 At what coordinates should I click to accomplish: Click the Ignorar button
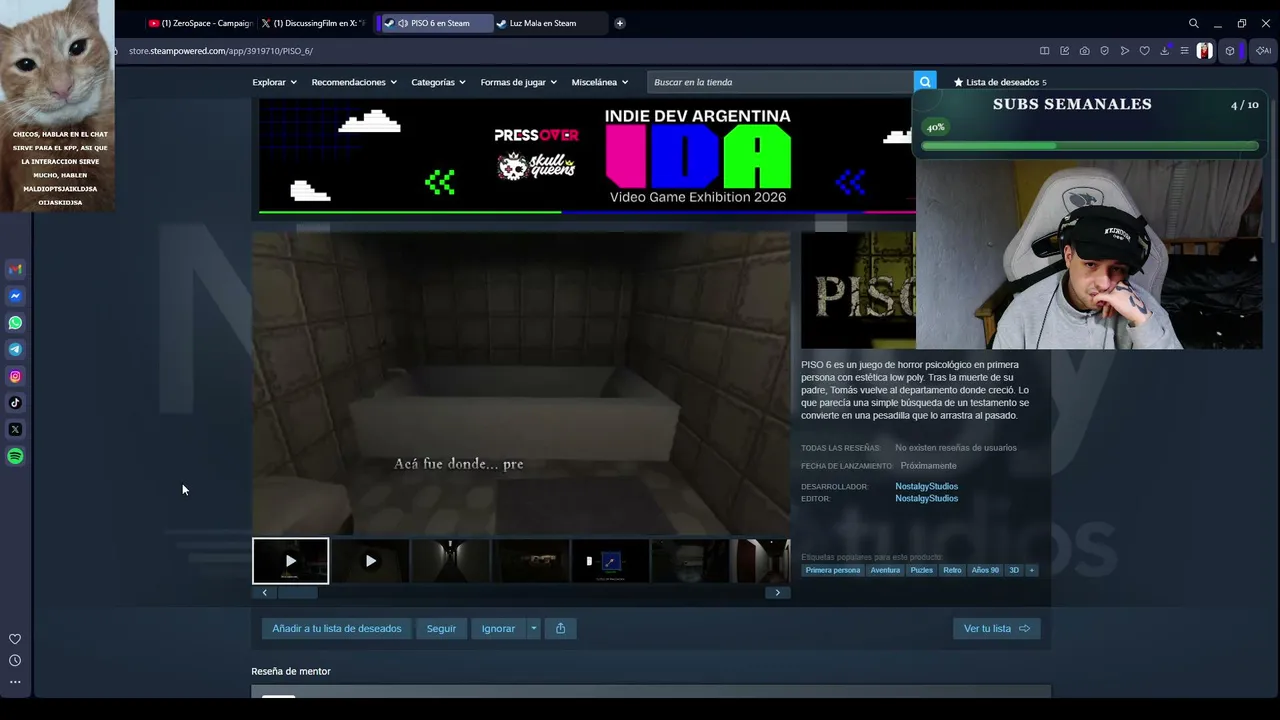tap(498, 628)
